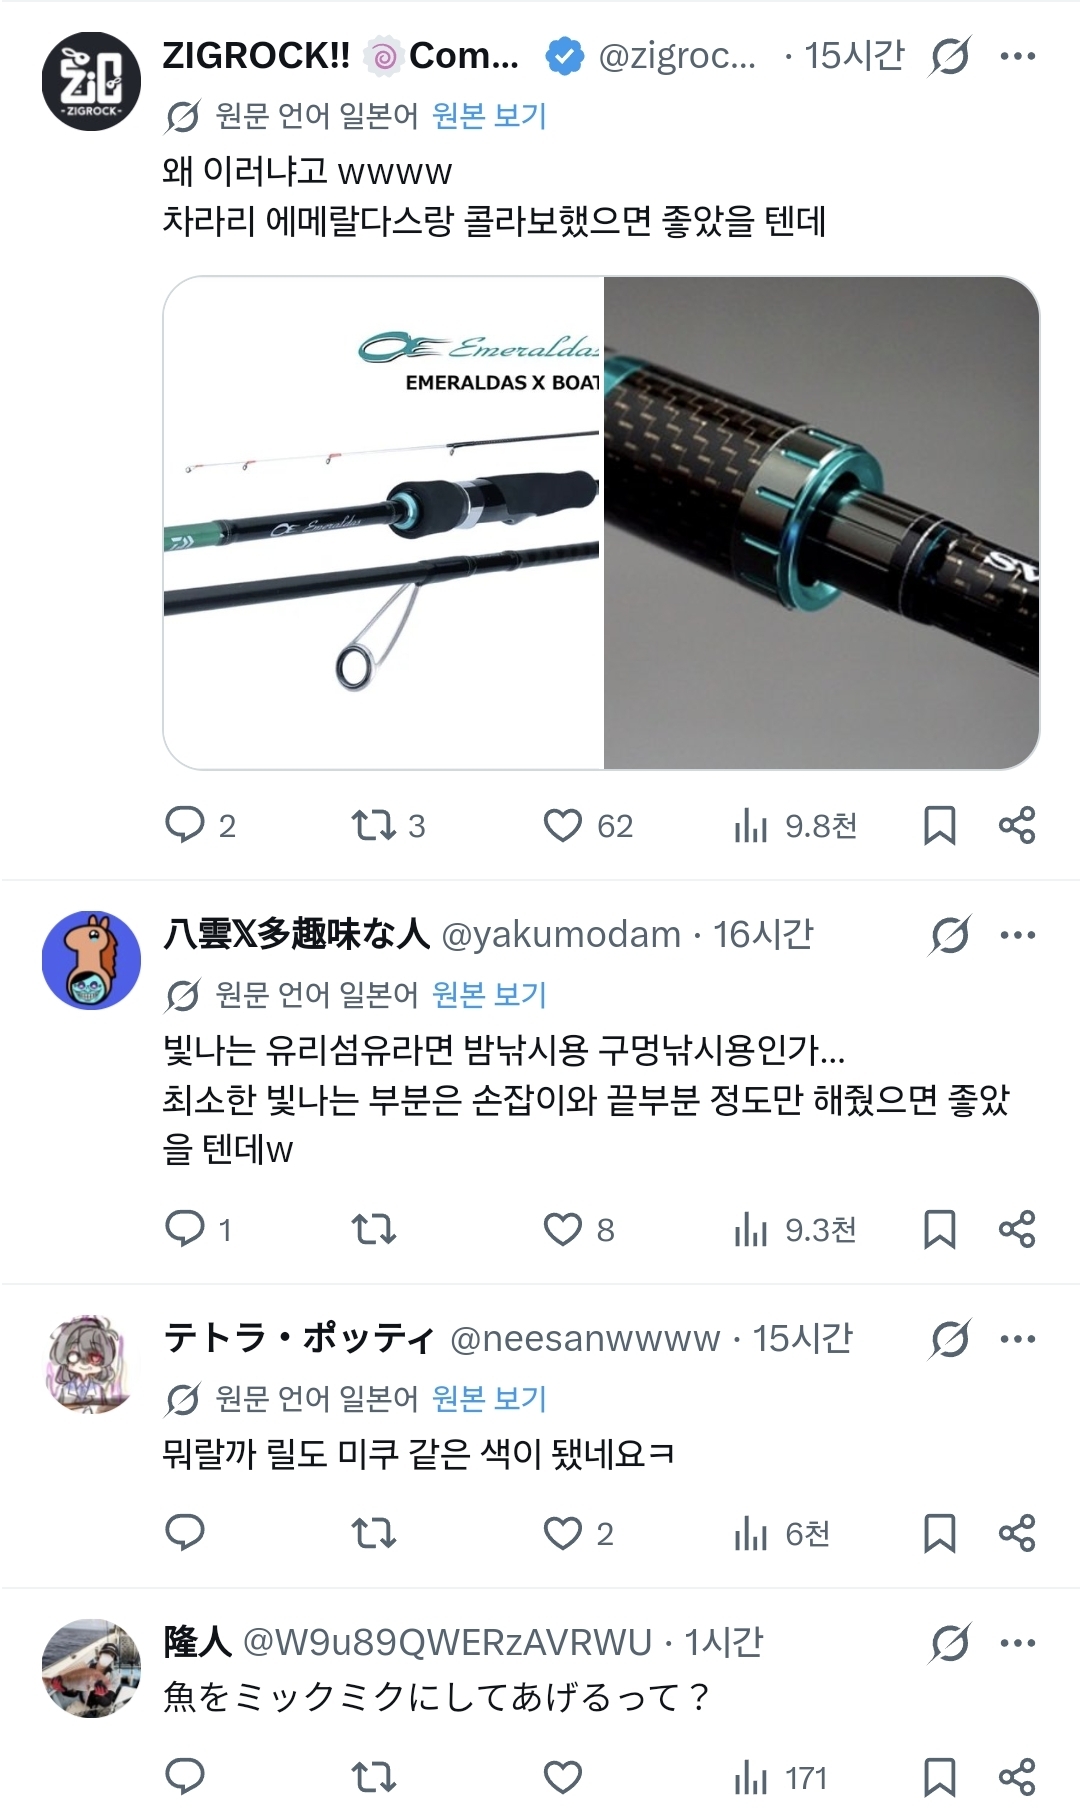Toggle the Grok translation icon on 隆人 reply
Screen dimensions: 1080x1808
(x=949, y=1642)
